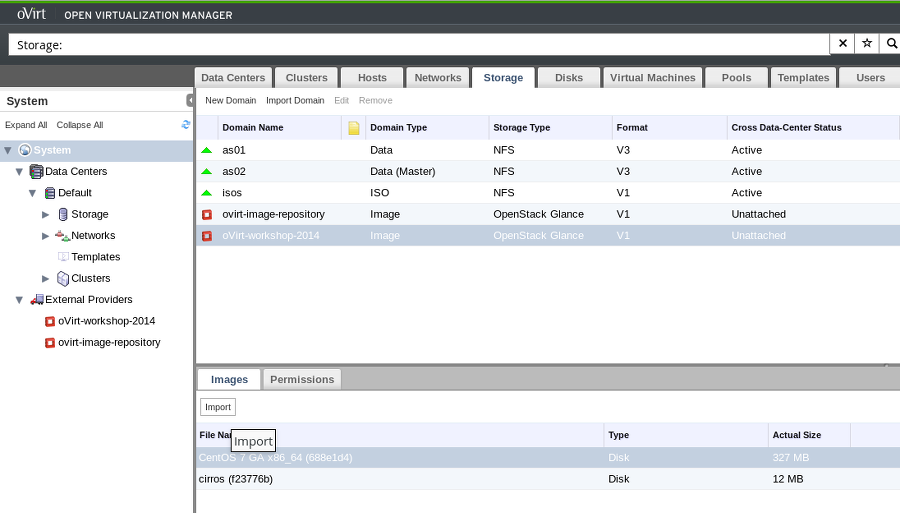Expand the Storage tree node

pos(46,215)
